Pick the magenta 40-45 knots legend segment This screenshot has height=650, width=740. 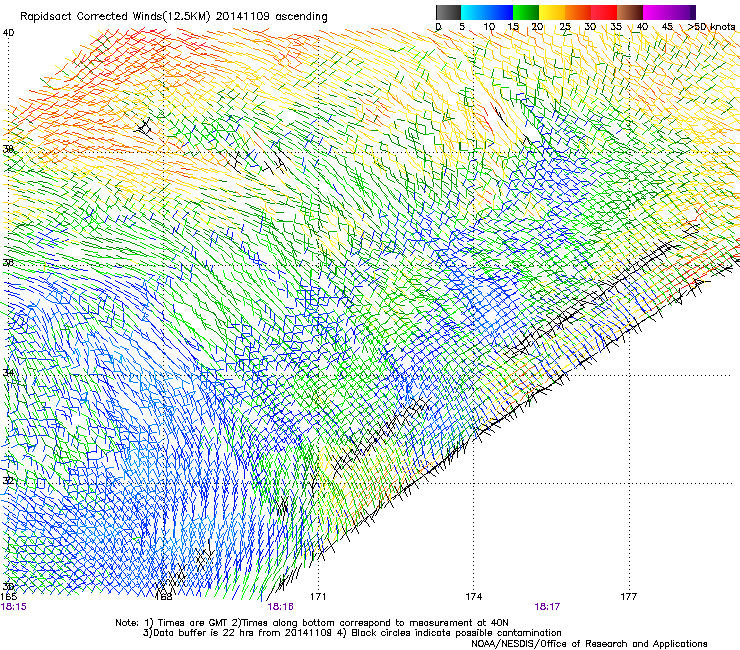point(656,12)
